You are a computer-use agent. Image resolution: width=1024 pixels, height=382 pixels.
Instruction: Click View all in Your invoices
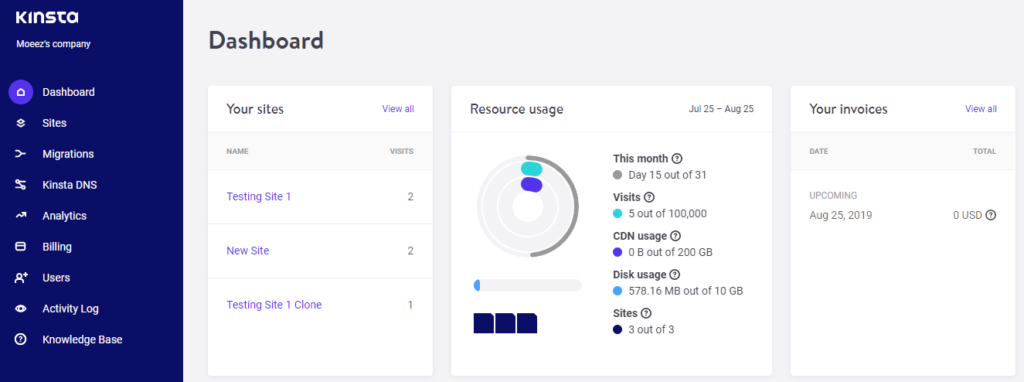click(x=981, y=109)
